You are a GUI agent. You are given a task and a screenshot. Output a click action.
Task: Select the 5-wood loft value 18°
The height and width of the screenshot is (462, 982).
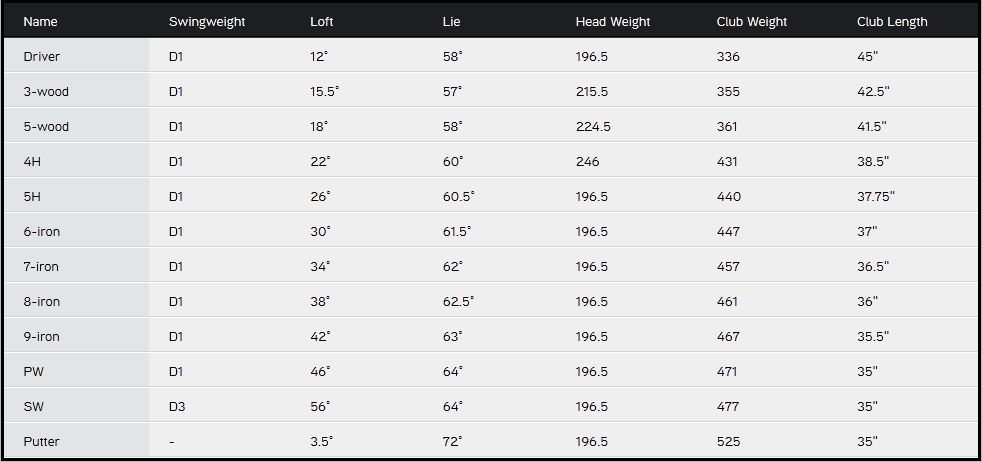tap(320, 127)
